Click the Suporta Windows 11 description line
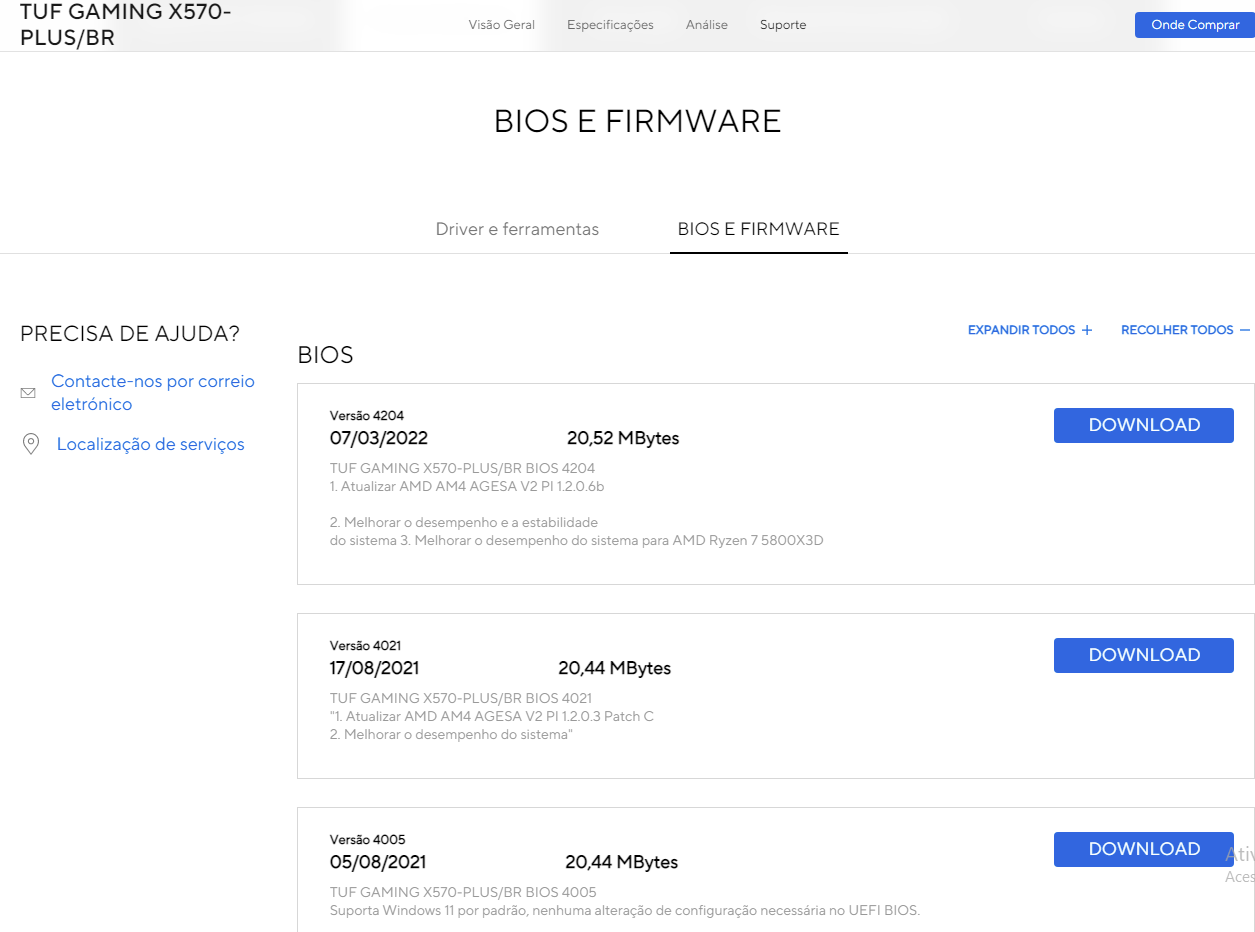 pyautogui.click(x=625, y=910)
